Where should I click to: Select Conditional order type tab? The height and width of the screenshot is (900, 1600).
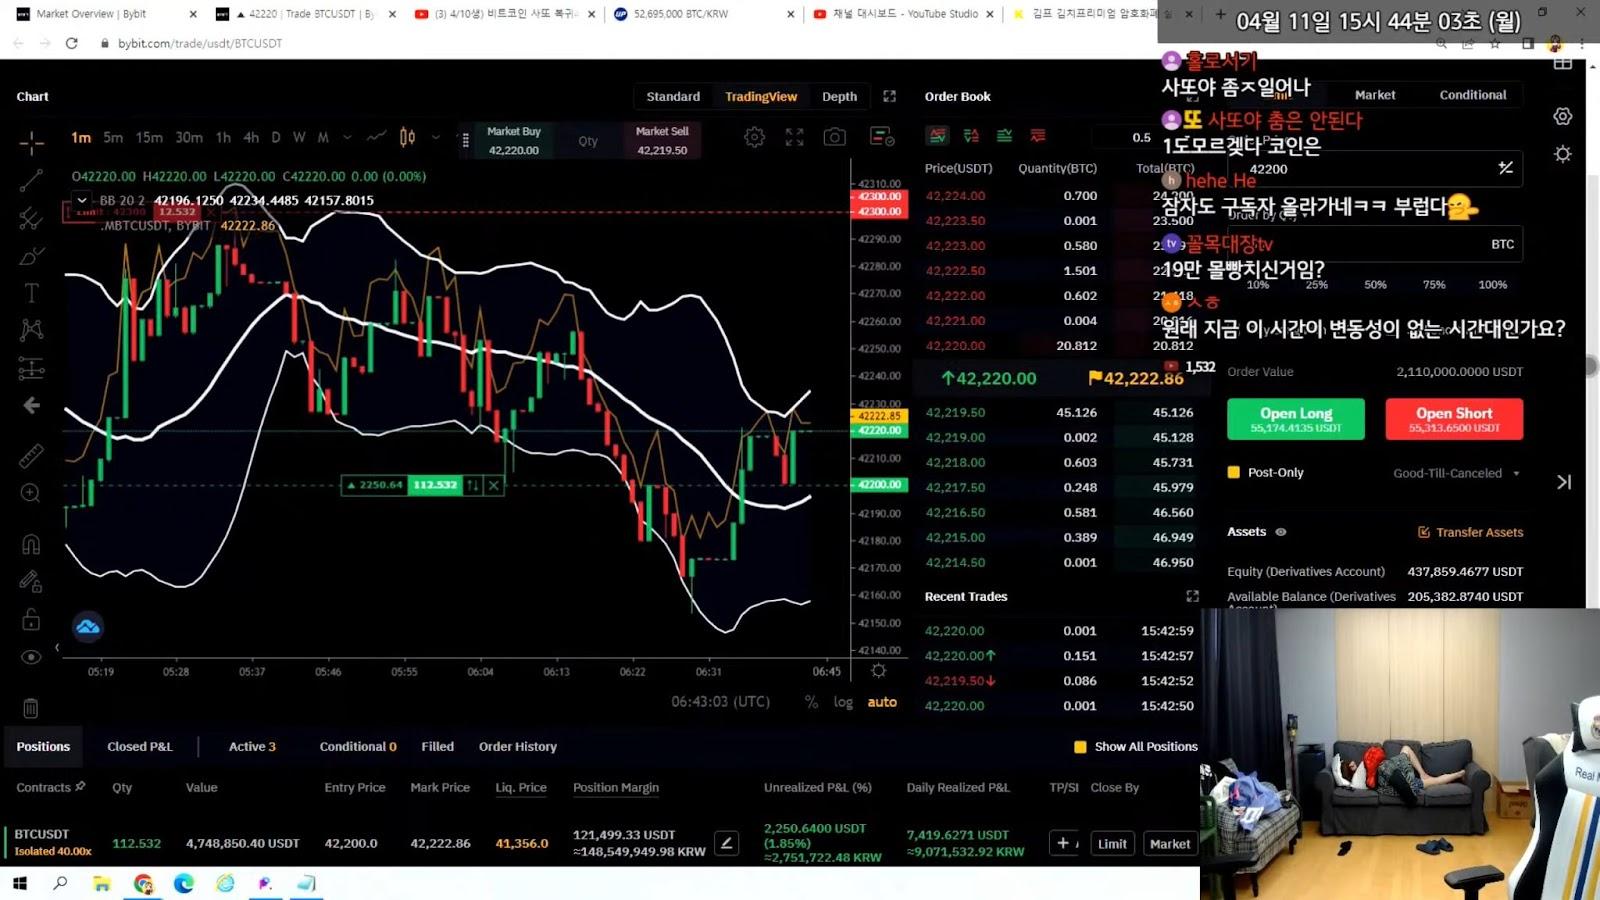pos(1473,95)
